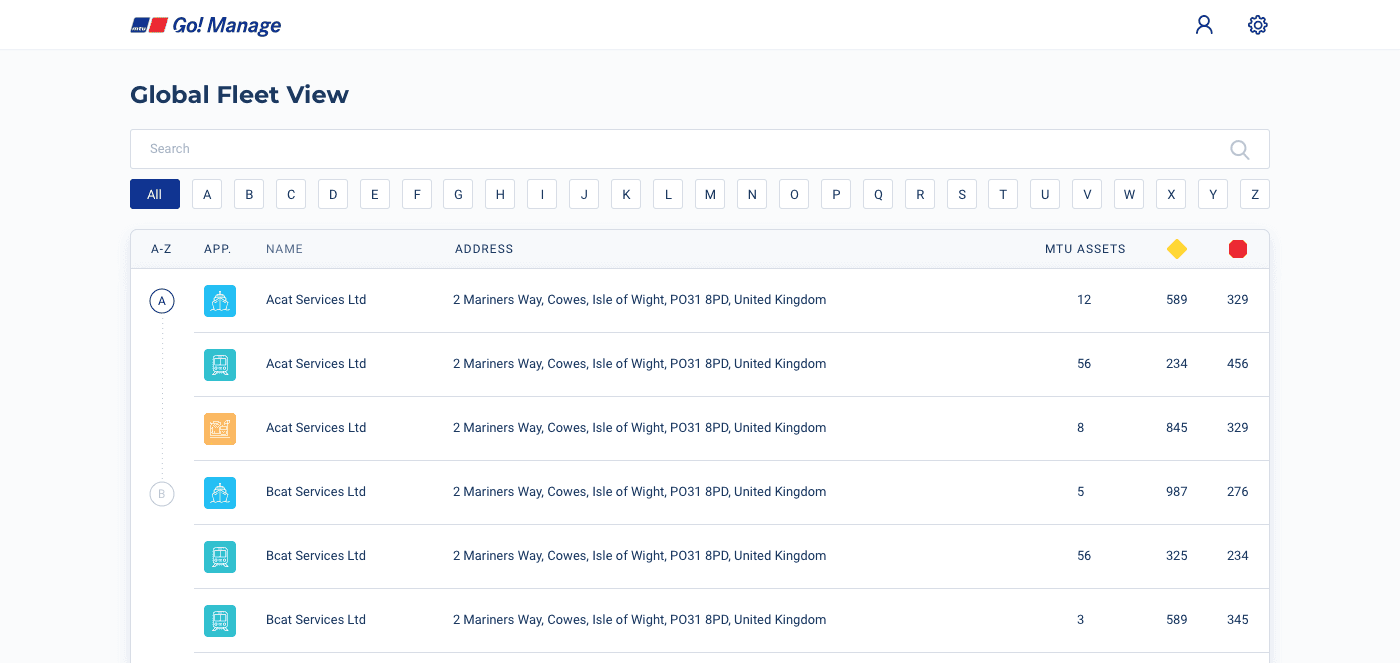Filter by letter C

[x=291, y=194]
